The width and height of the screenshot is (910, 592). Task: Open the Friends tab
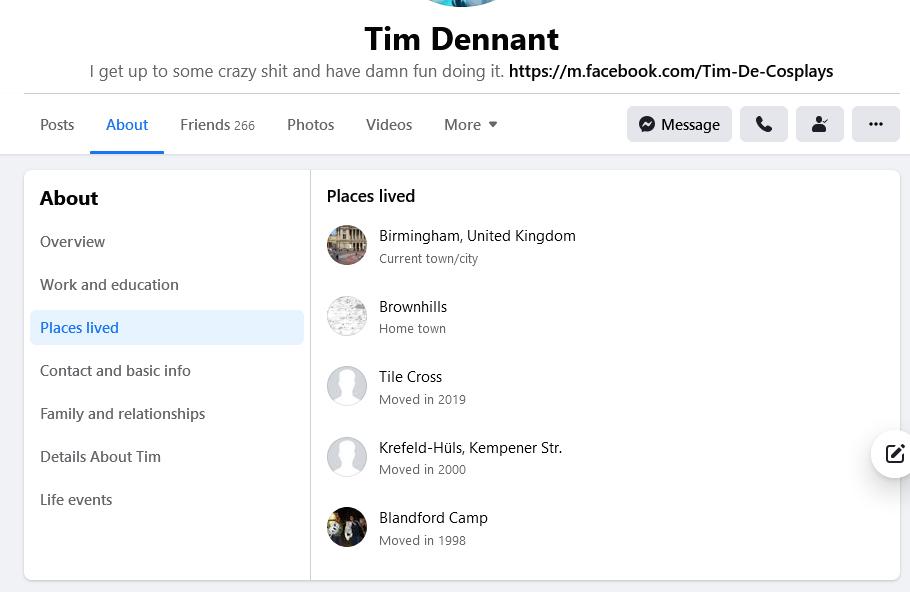tap(217, 125)
